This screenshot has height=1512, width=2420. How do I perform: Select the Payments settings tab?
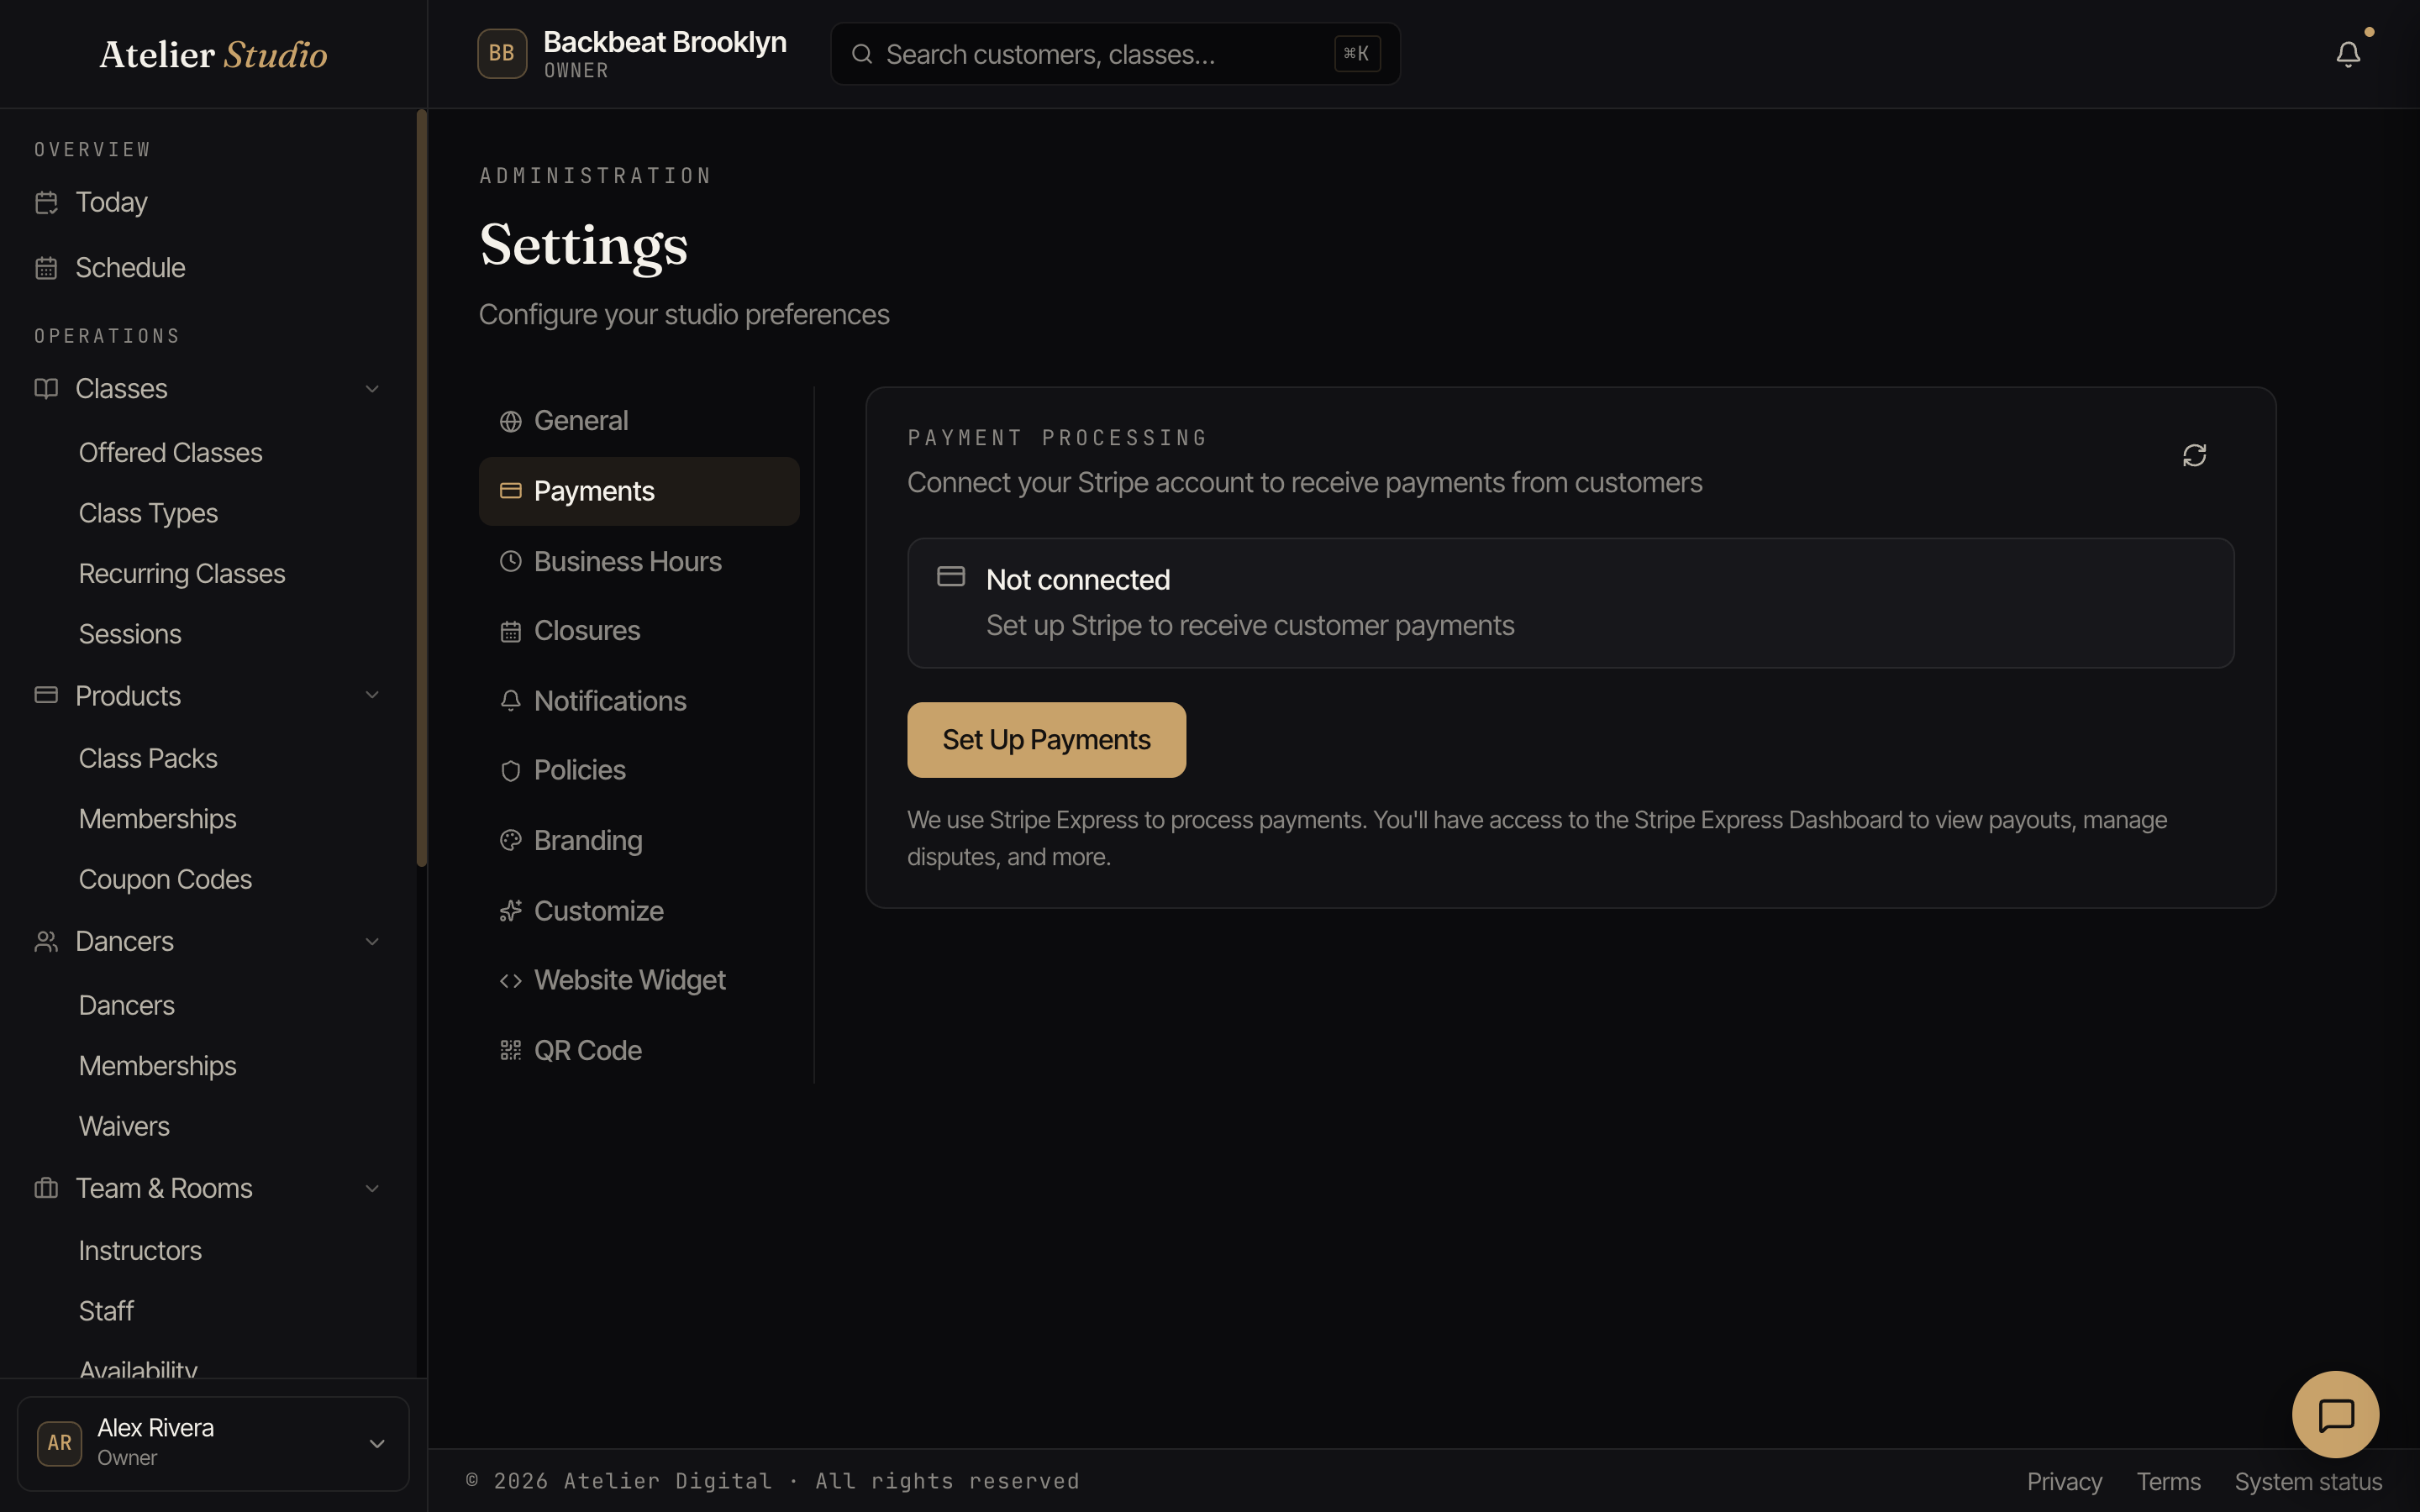pyautogui.click(x=639, y=491)
